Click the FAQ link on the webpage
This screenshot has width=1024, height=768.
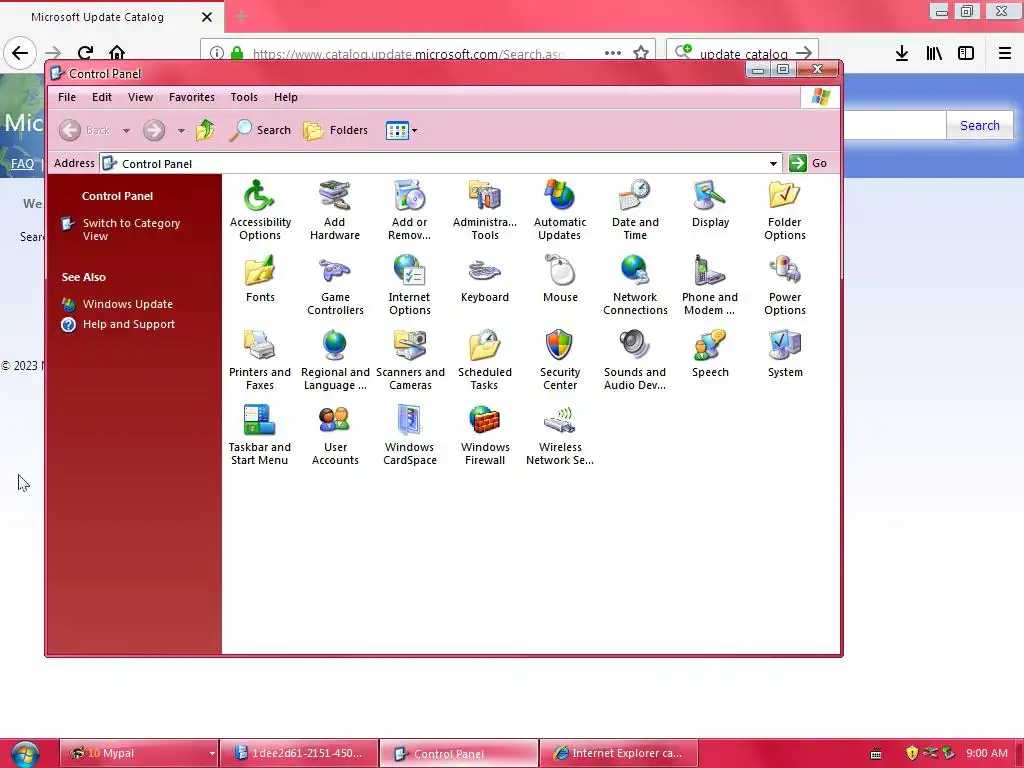click(x=22, y=163)
